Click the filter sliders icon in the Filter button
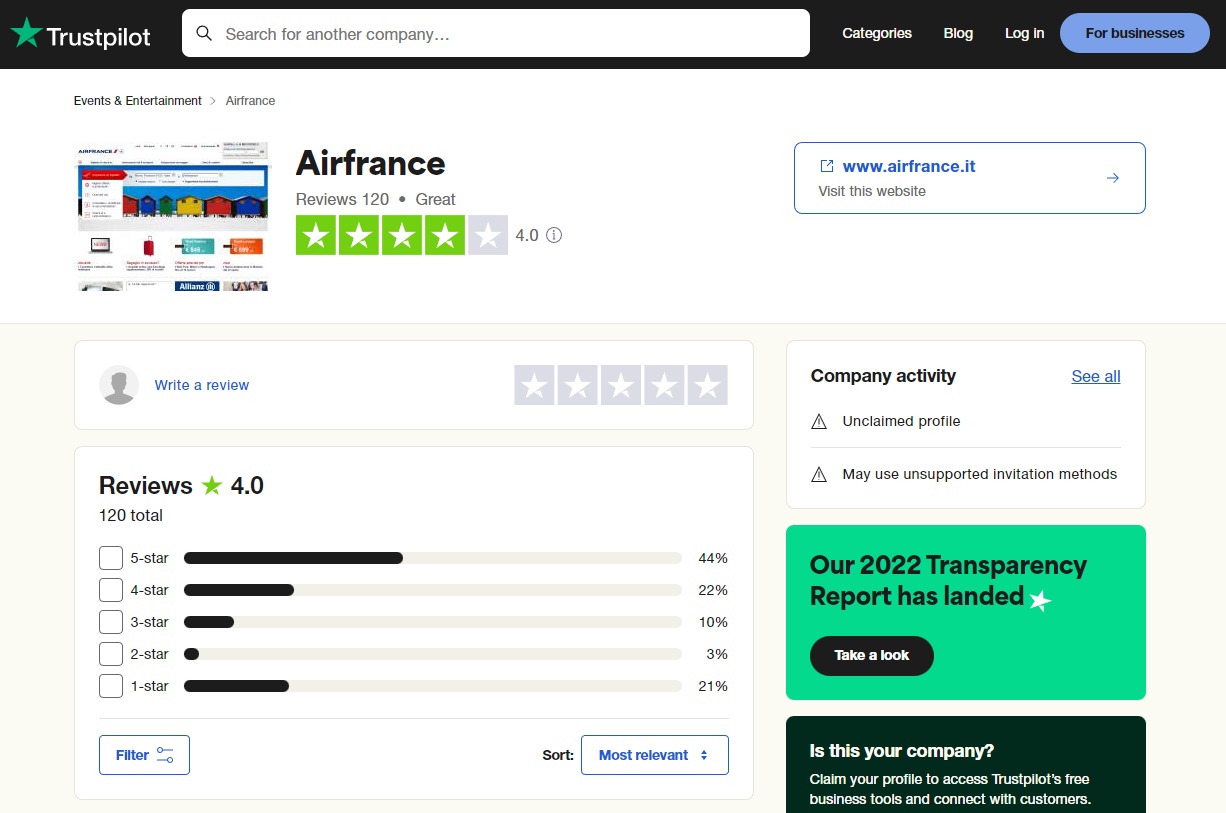The height and width of the screenshot is (813, 1226). coord(165,755)
